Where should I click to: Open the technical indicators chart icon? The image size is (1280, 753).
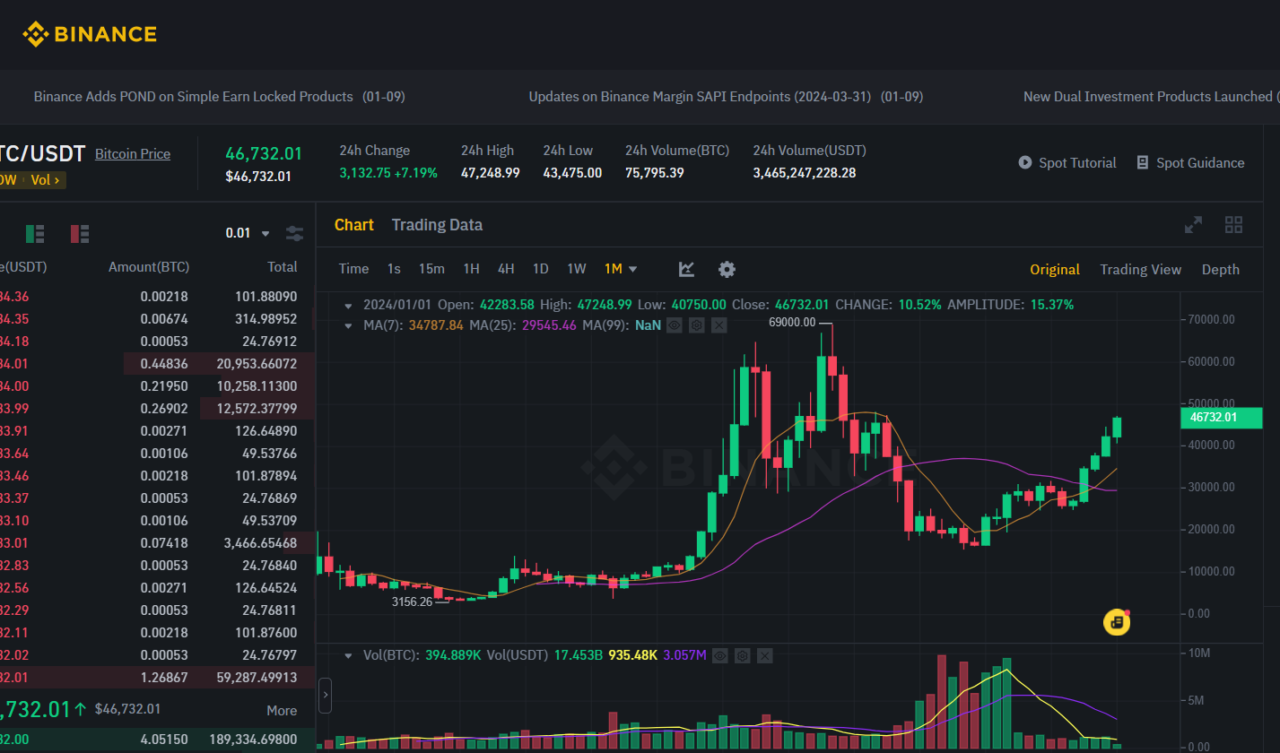click(686, 269)
